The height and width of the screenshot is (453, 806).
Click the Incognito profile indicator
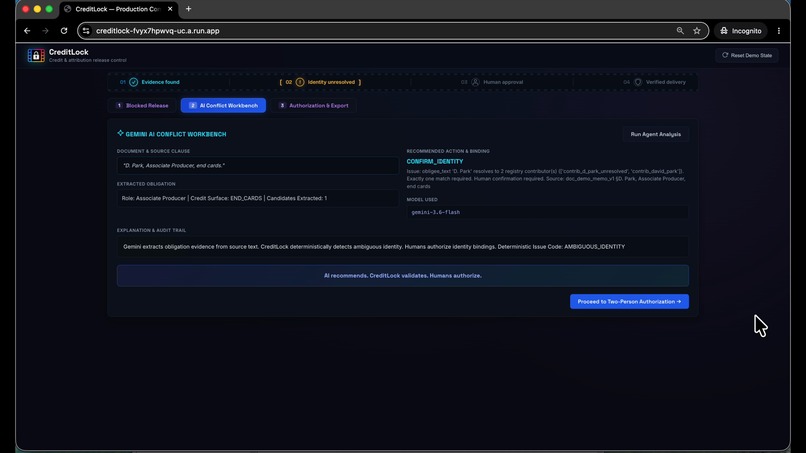point(741,31)
